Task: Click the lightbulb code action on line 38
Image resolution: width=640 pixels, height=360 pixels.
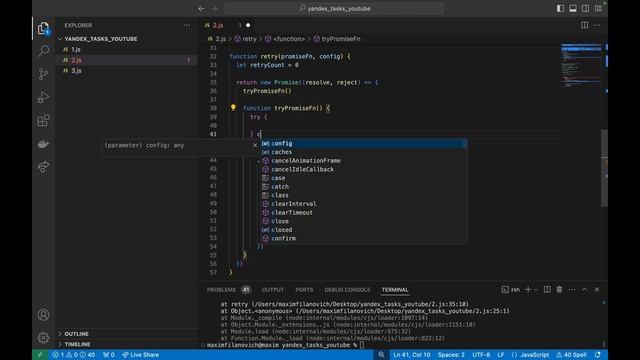Action: [233, 108]
